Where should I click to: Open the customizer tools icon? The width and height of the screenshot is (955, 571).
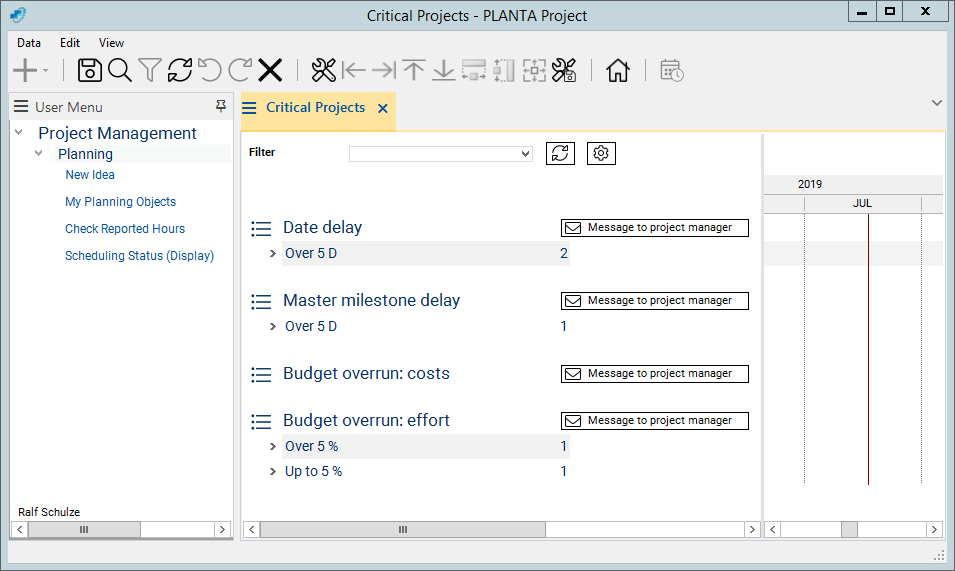[323, 70]
